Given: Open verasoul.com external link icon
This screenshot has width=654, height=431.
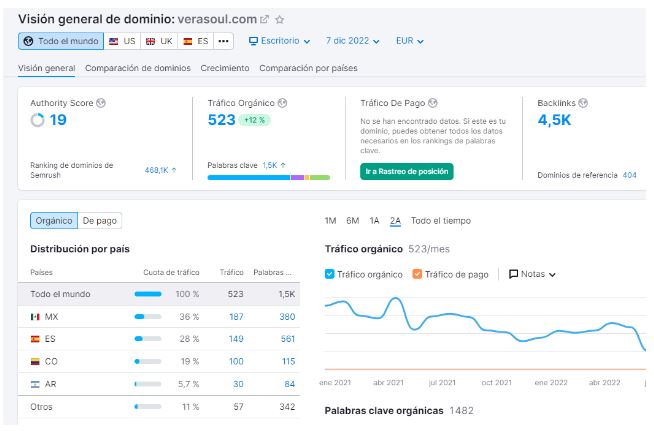Looking at the screenshot, I should 264,19.
